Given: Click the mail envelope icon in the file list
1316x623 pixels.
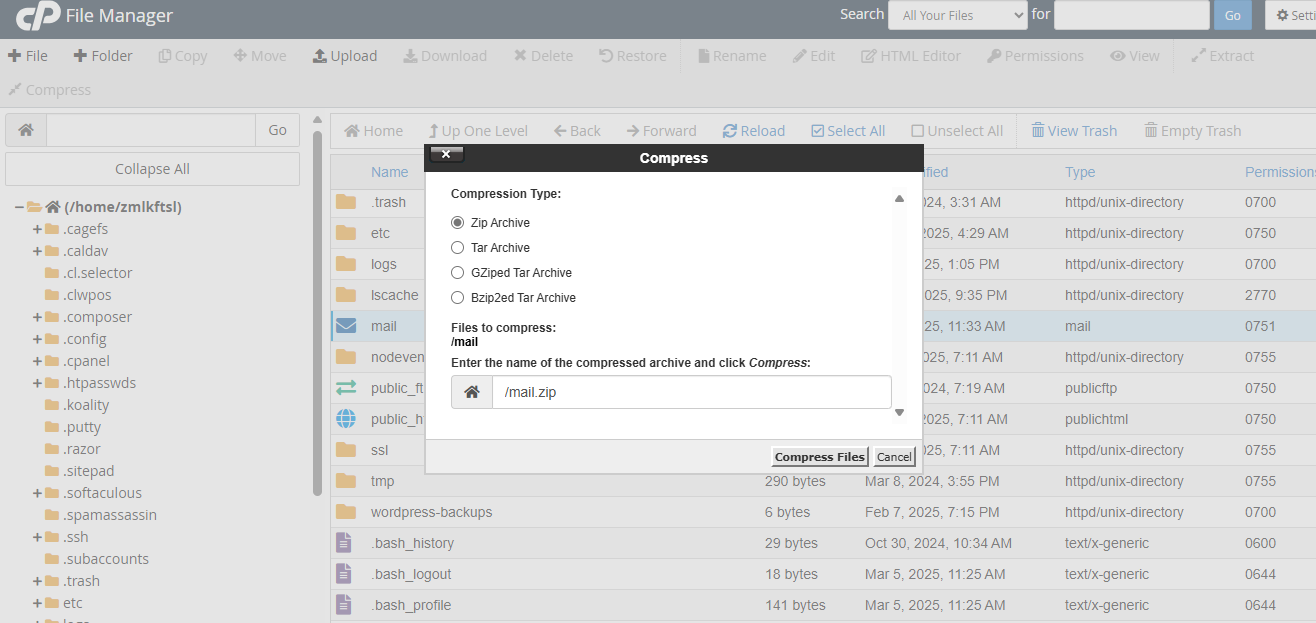Looking at the screenshot, I should coord(346,326).
